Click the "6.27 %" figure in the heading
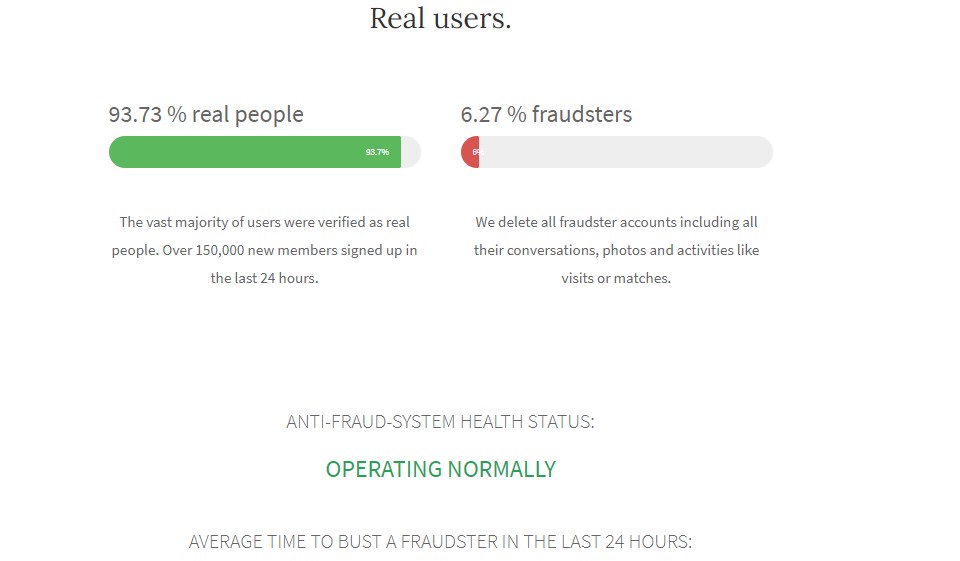Screen dimensions: 960x561 pyautogui.click(x=493, y=115)
